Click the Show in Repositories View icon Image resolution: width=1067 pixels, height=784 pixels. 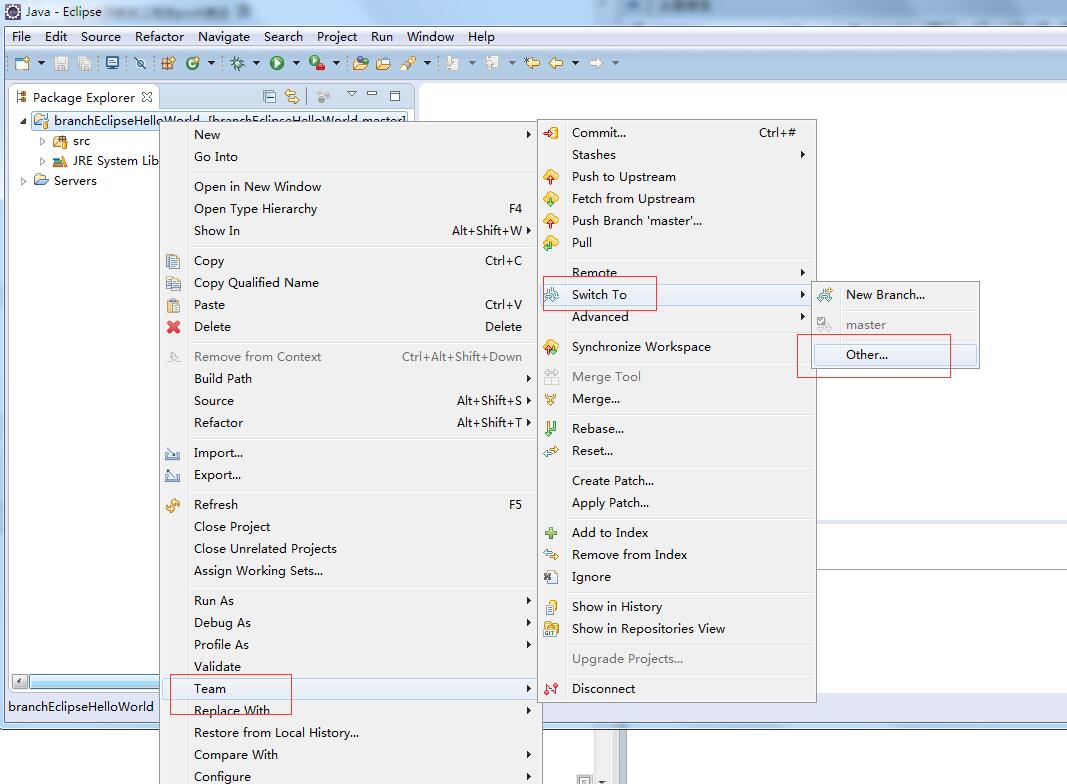click(551, 629)
